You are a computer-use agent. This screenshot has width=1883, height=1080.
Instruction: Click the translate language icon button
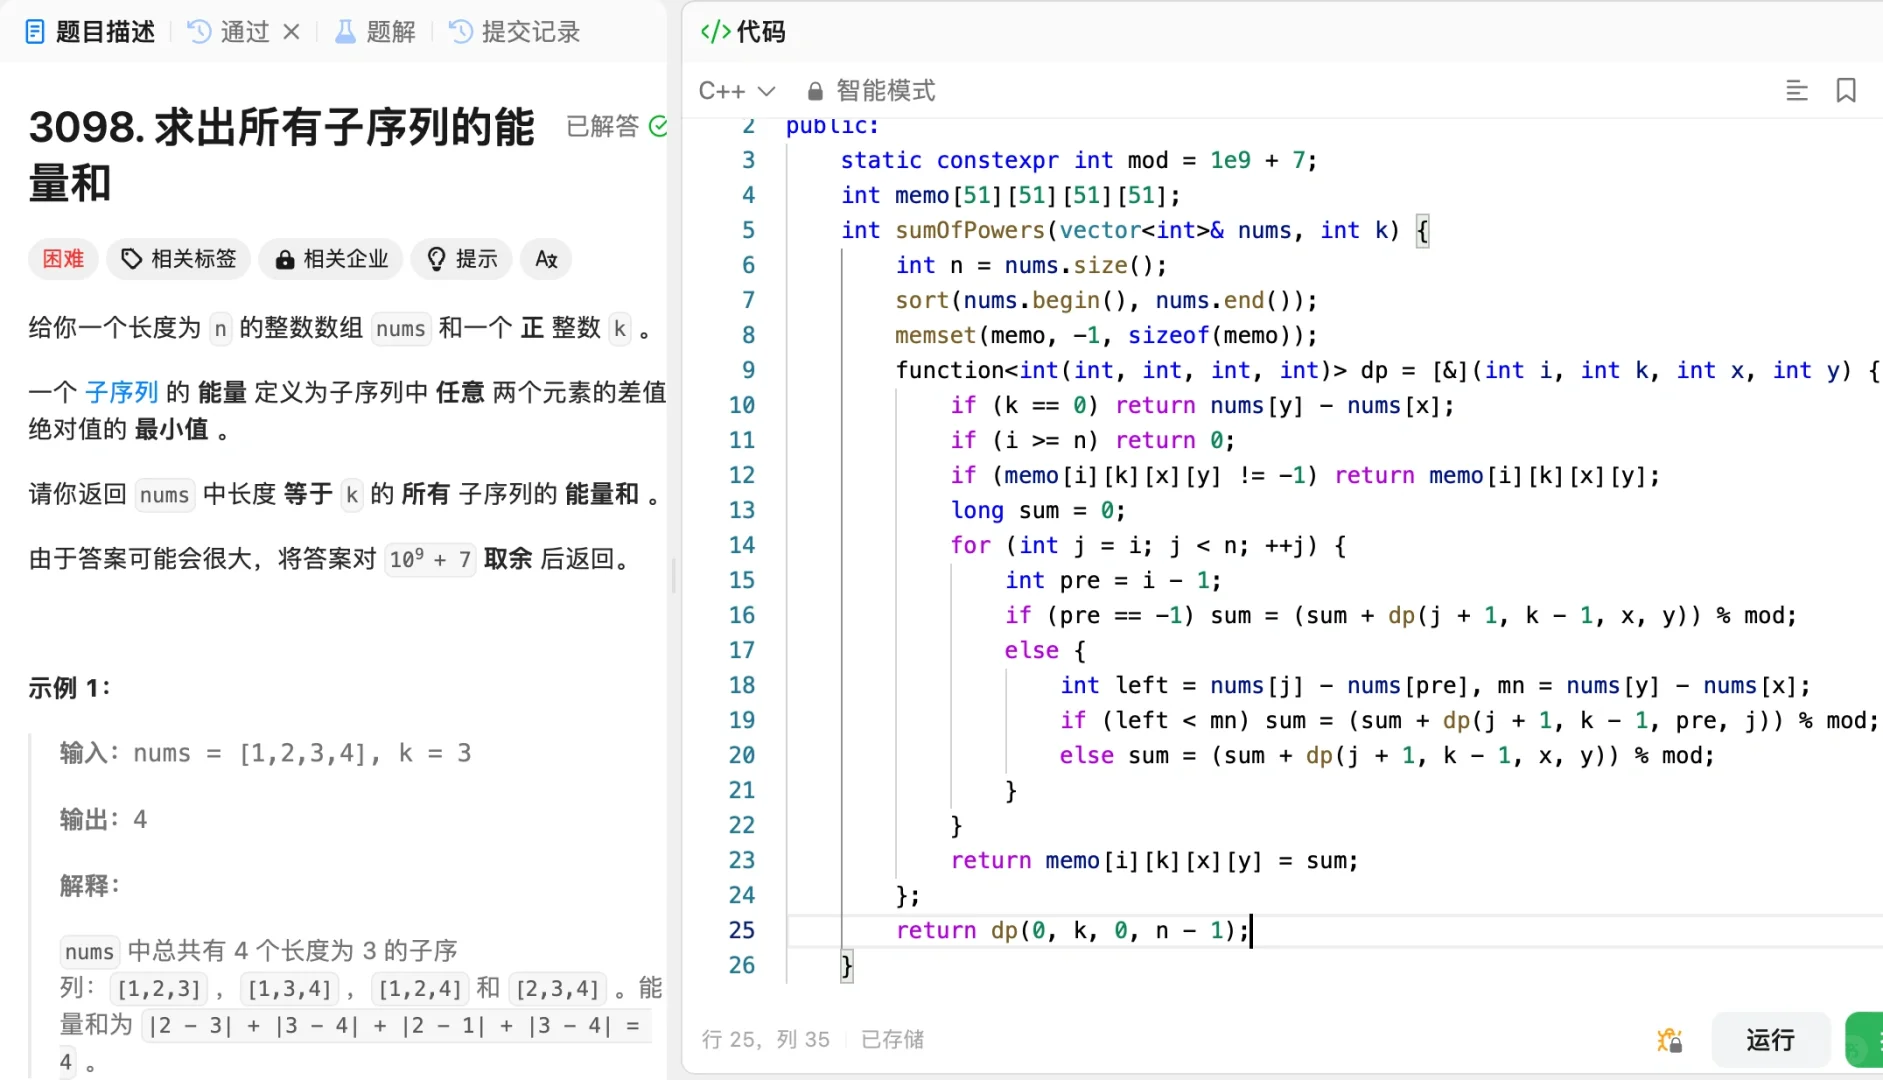[x=546, y=259]
